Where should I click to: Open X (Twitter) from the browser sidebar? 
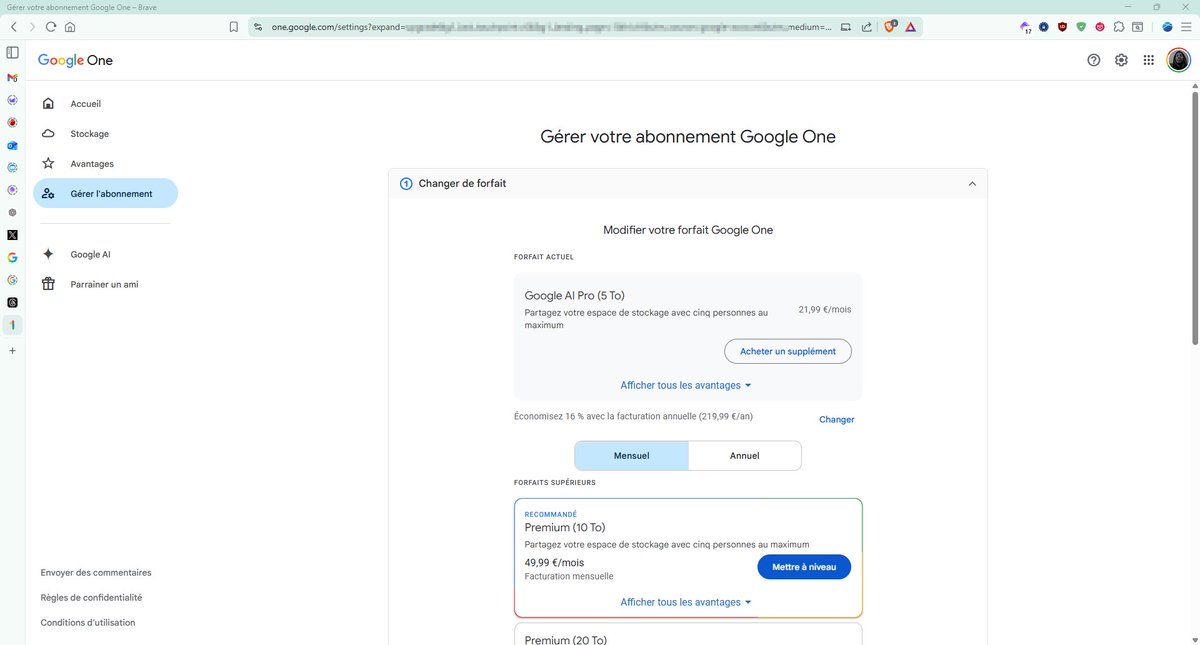click(12, 235)
